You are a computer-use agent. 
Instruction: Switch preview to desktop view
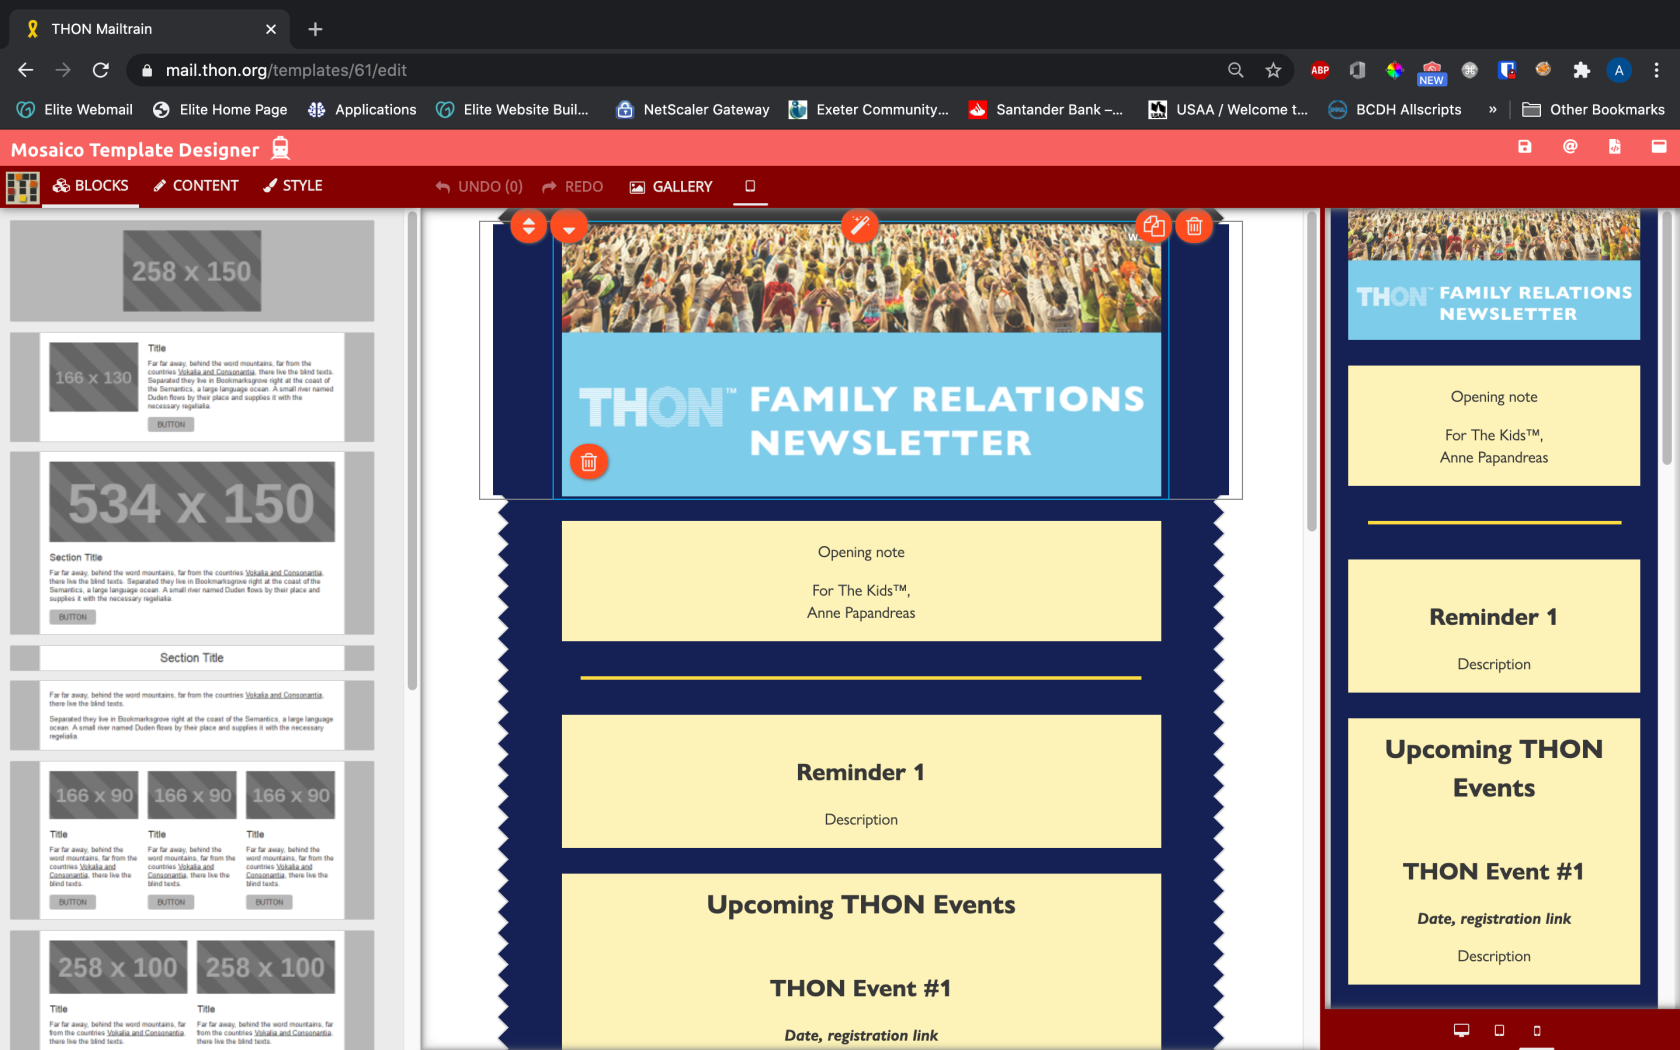1461,1030
